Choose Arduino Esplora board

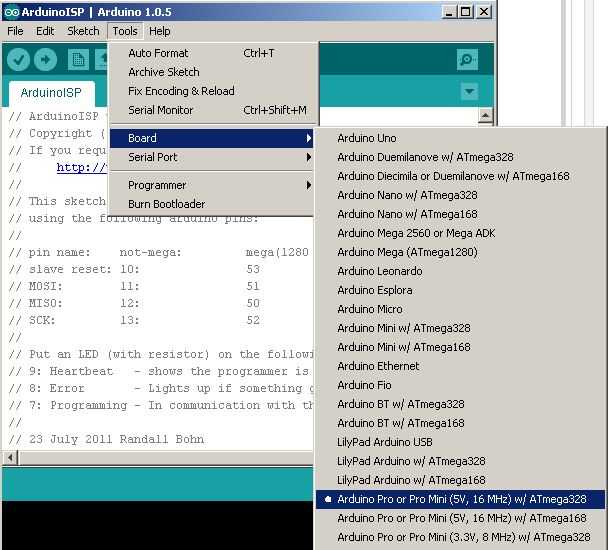461,290
